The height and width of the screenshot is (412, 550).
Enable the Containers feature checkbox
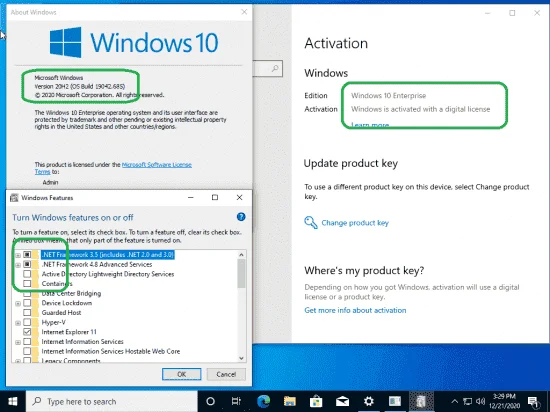pyautogui.click(x=27, y=283)
